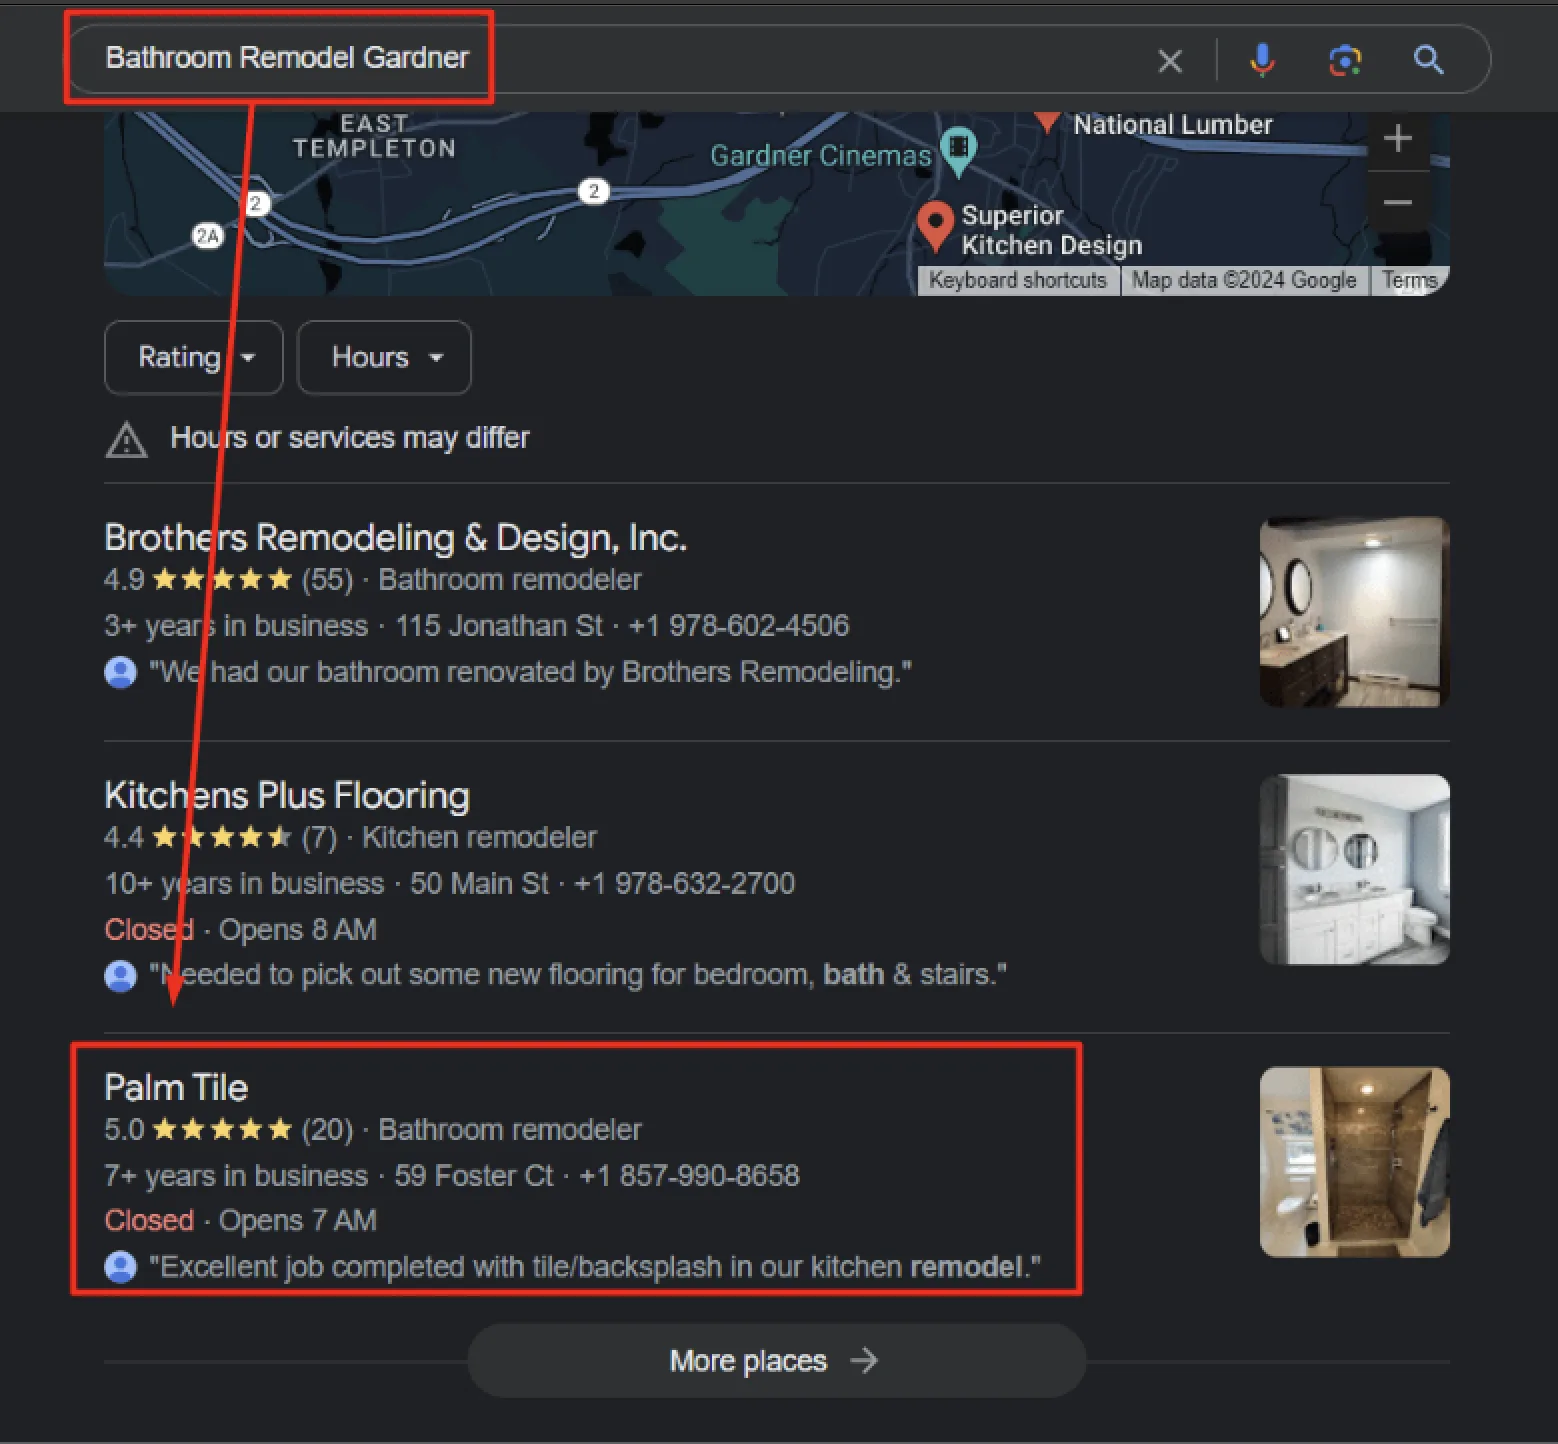Click 'Hours or services may differ' notice

(350, 438)
